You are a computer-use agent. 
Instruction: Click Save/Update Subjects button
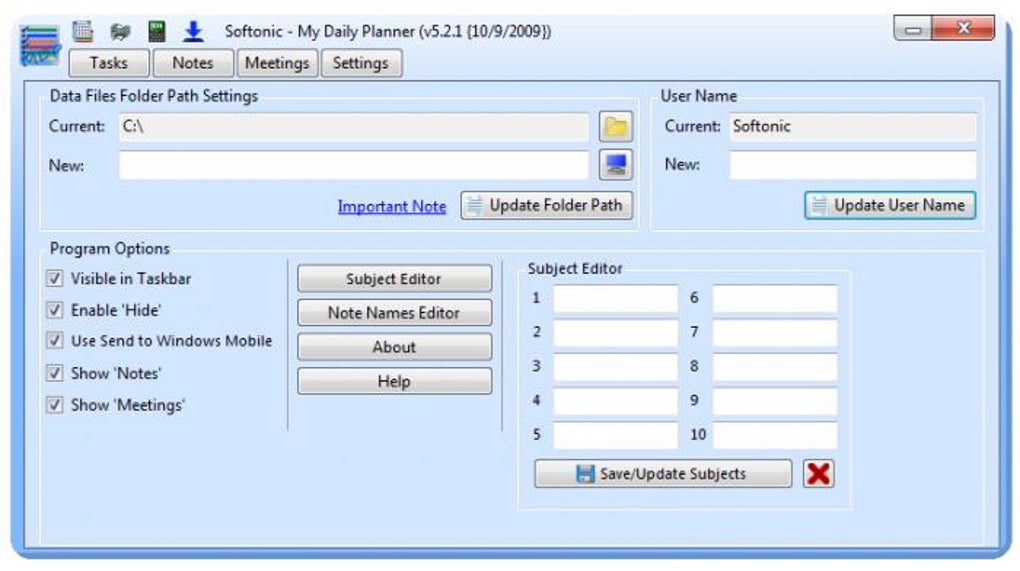click(x=663, y=473)
